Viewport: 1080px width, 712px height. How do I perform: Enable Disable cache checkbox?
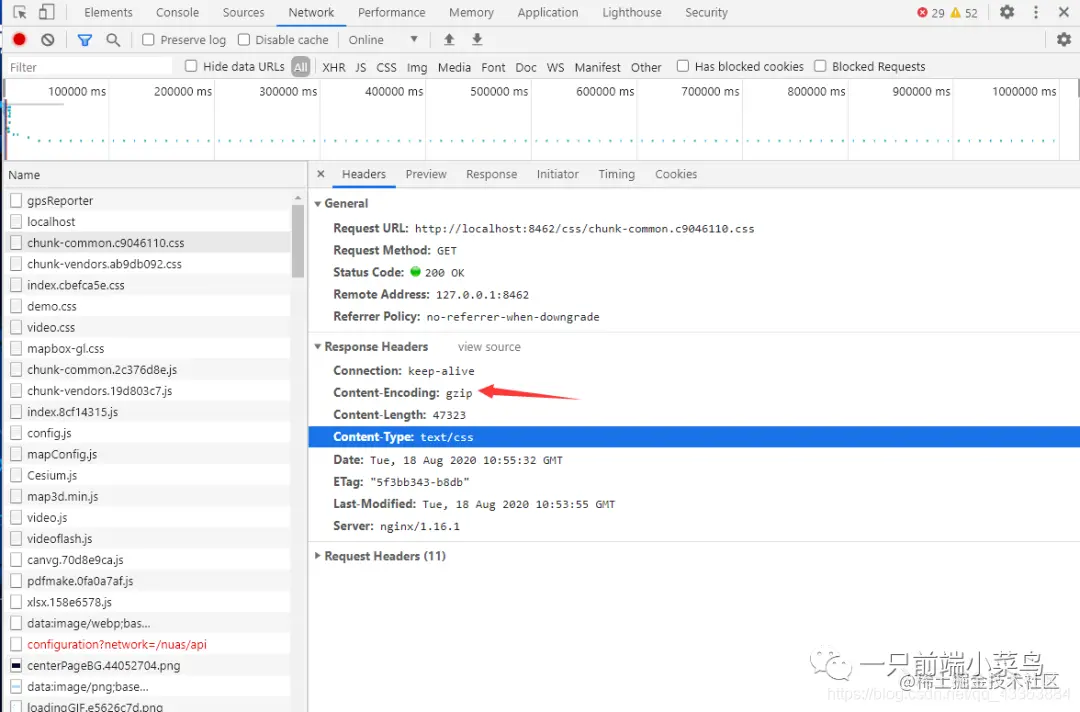[x=244, y=40]
